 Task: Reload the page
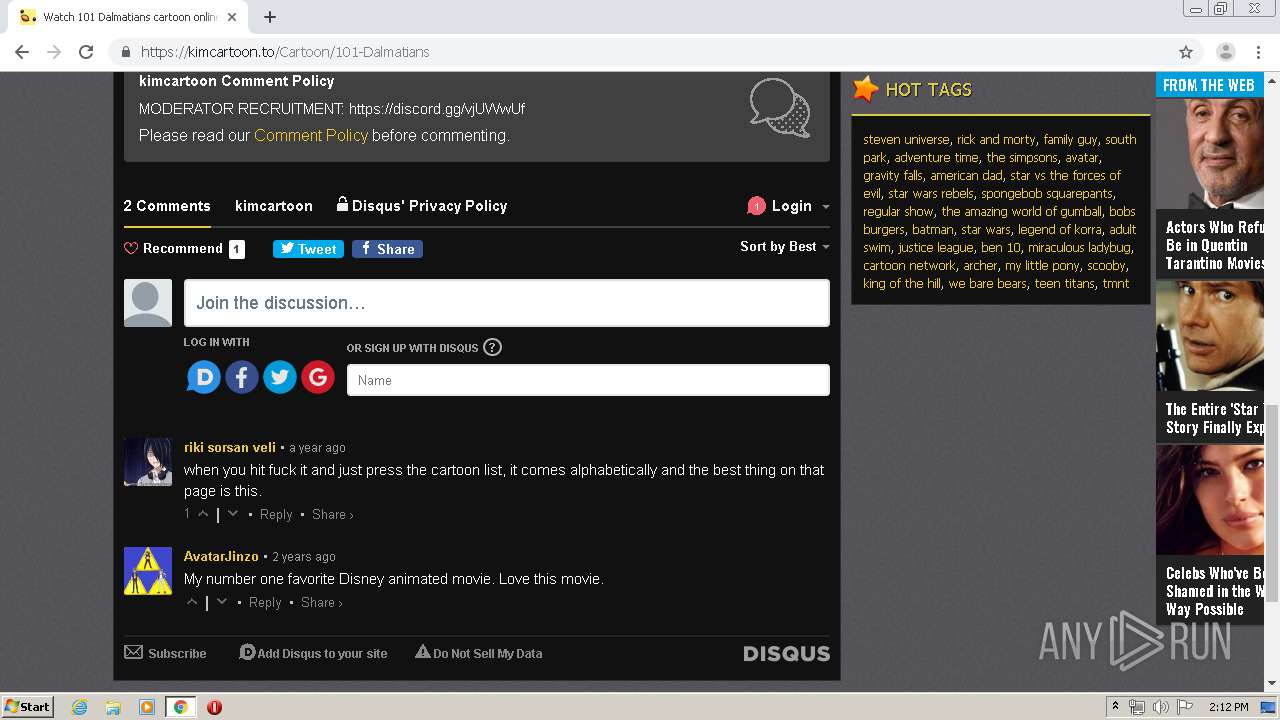click(86, 52)
